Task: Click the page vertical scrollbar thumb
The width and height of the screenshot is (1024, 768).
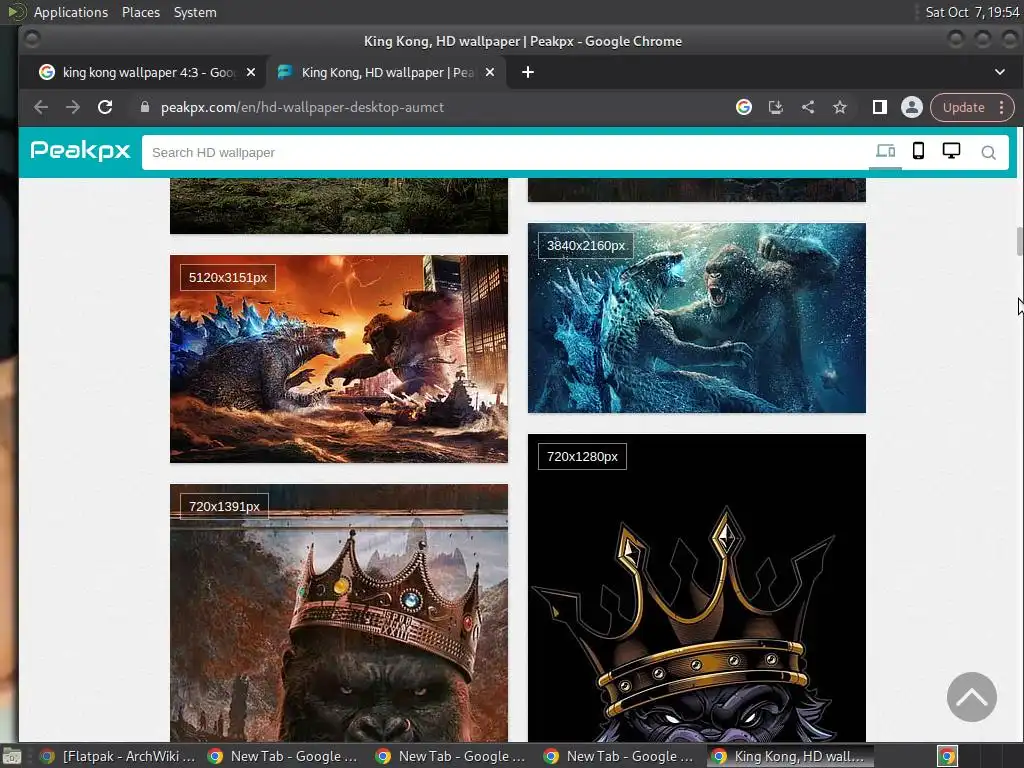Action: [x=1019, y=242]
